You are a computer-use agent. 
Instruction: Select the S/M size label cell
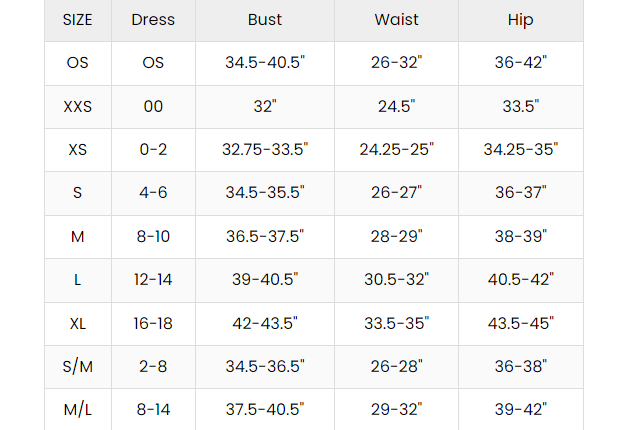(x=77, y=367)
